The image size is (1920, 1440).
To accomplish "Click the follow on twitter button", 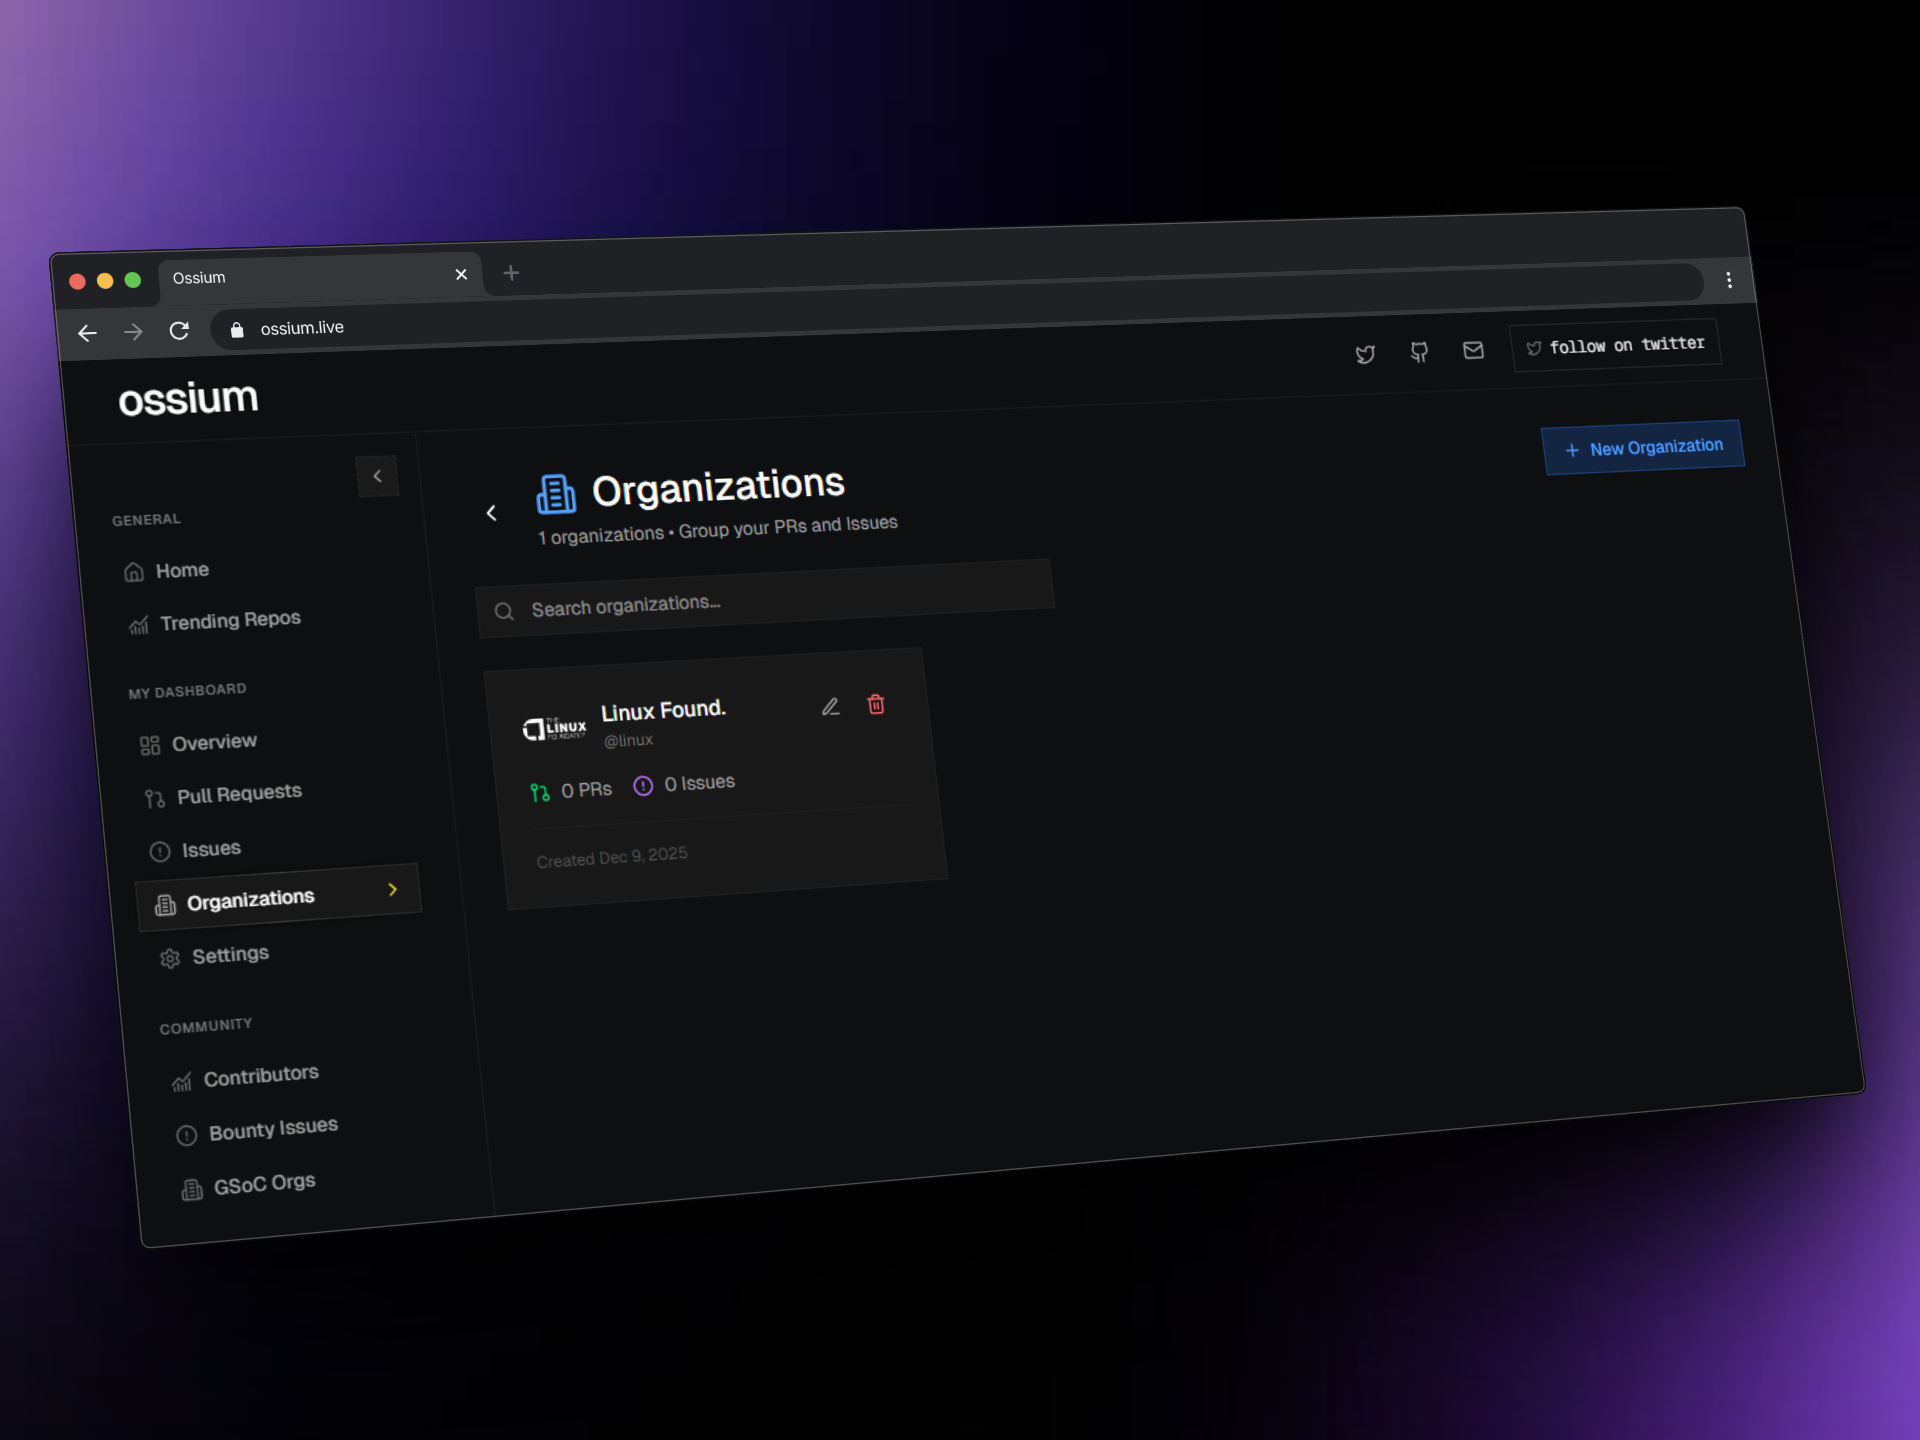I will (x=1615, y=346).
